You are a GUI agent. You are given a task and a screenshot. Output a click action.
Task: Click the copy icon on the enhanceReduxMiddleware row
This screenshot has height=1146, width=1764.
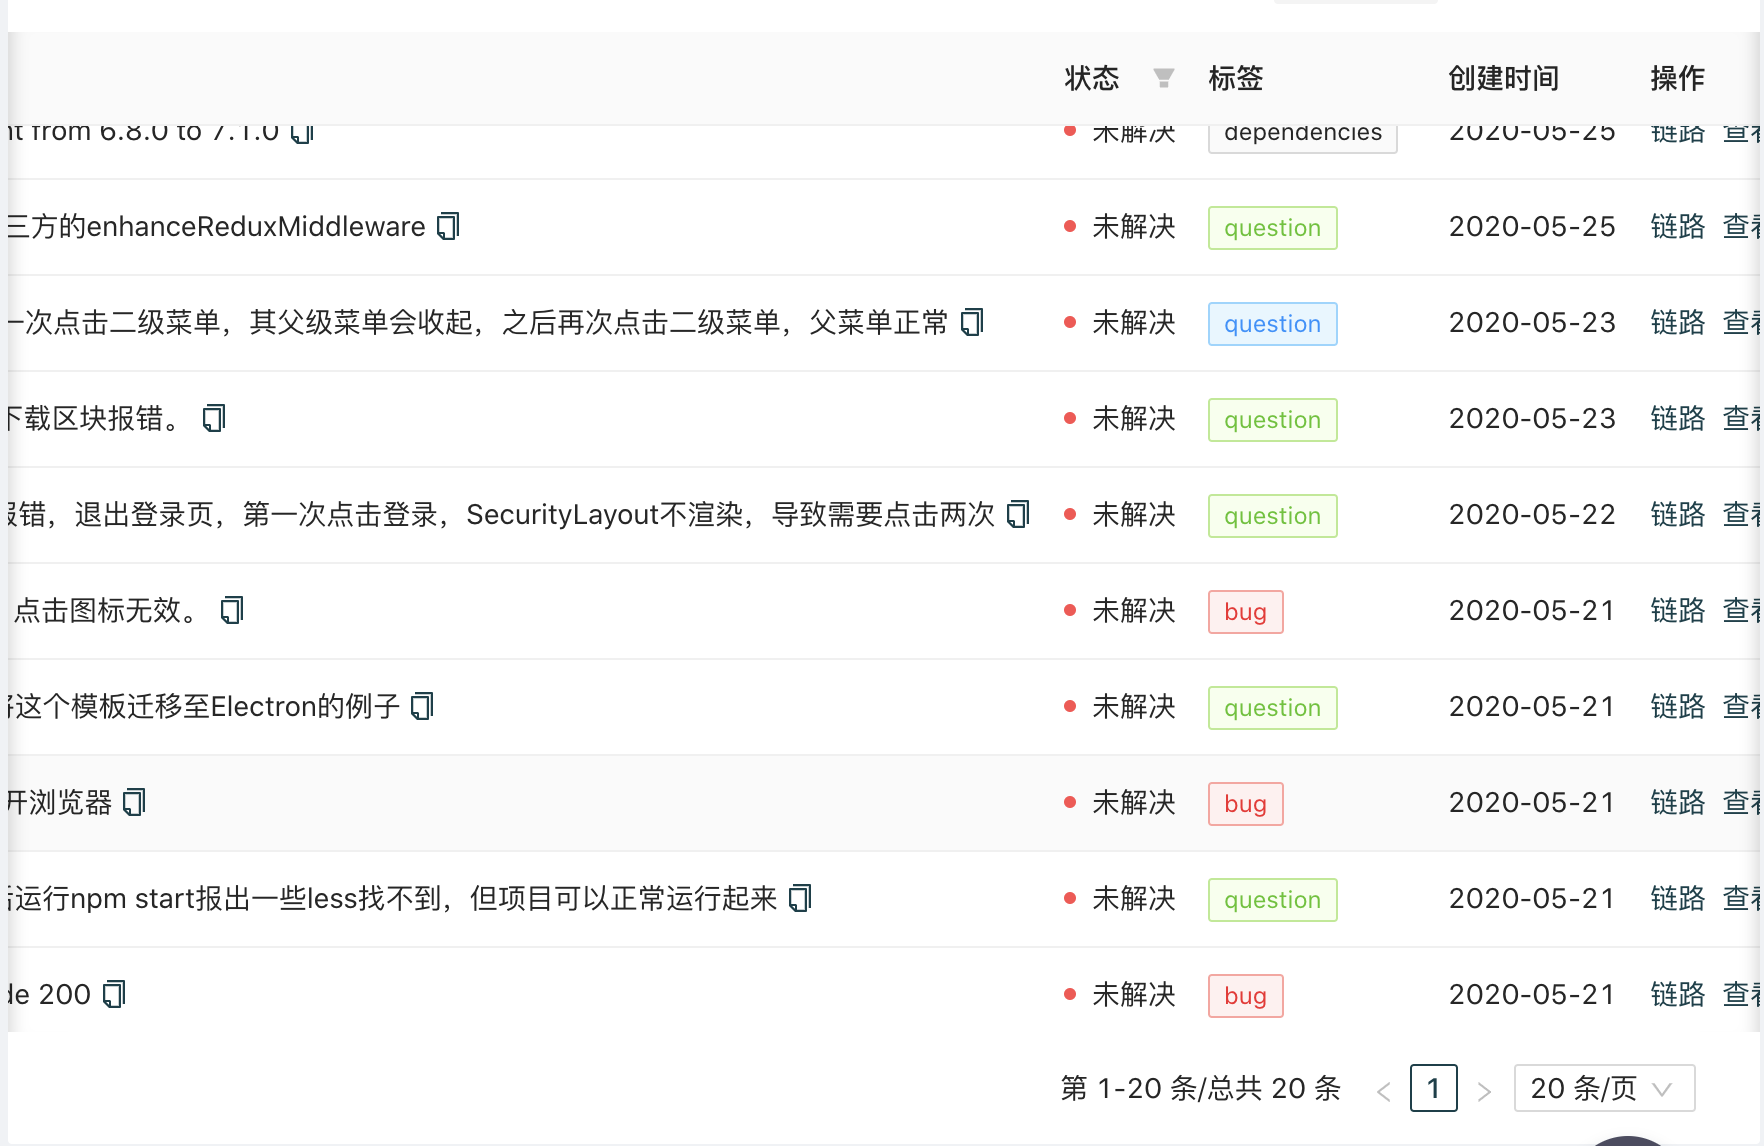(449, 226)
